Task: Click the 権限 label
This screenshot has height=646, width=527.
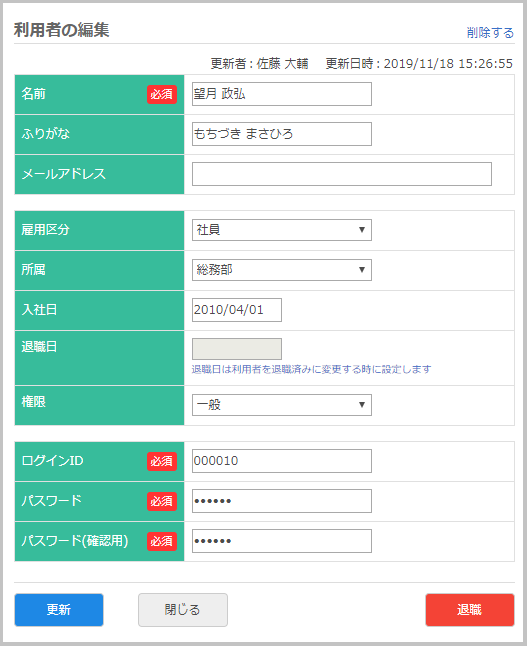Action: click(33, 402)
